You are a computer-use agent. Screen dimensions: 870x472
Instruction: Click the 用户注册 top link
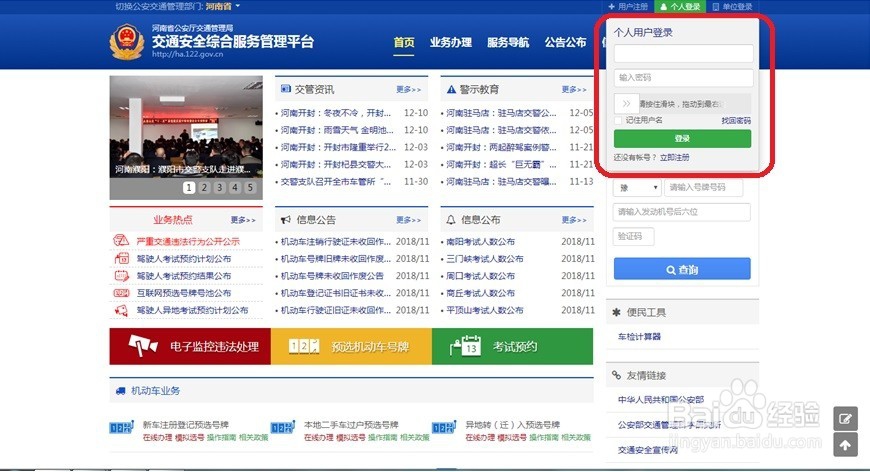(x=628, y=7)
